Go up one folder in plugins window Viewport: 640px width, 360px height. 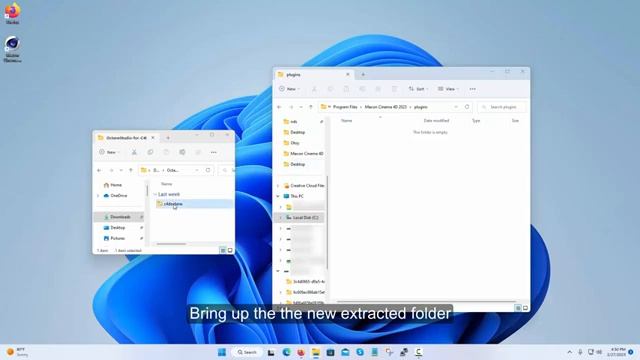(311, 107)
